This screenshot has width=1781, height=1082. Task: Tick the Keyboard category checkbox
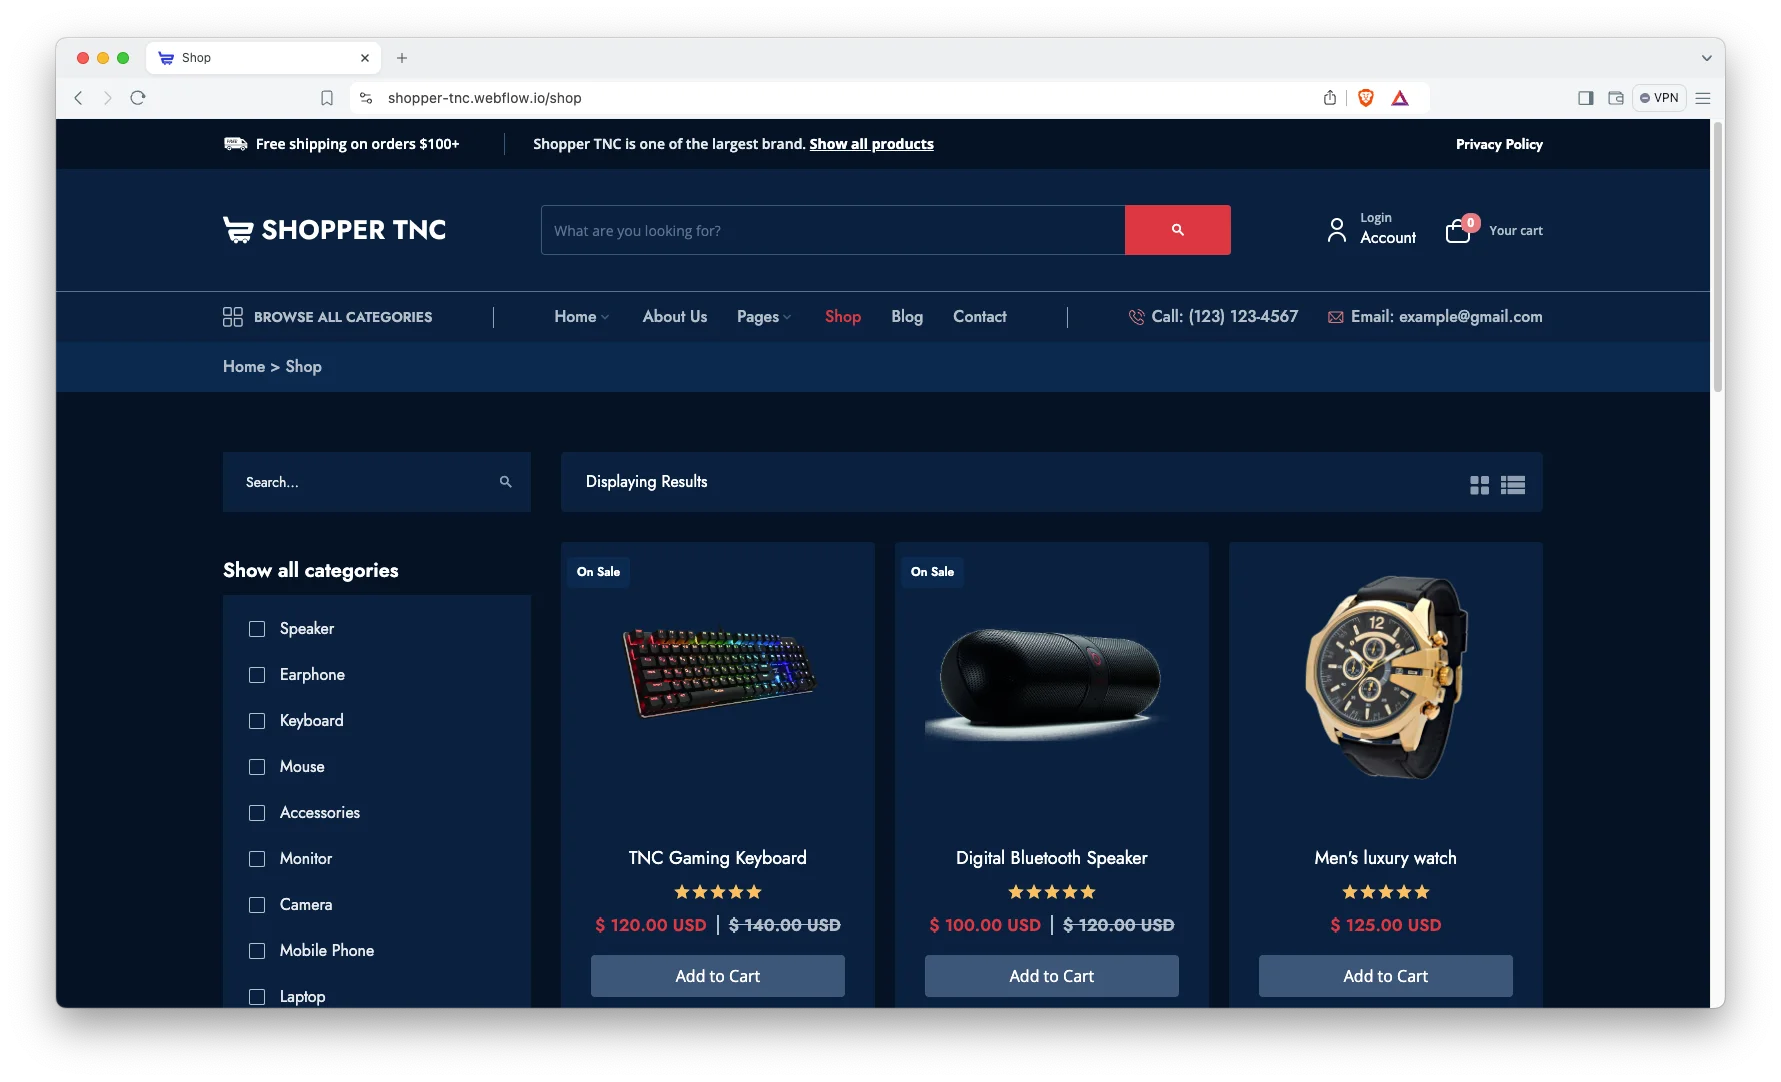pyautogui.click(x=257, y=721)
